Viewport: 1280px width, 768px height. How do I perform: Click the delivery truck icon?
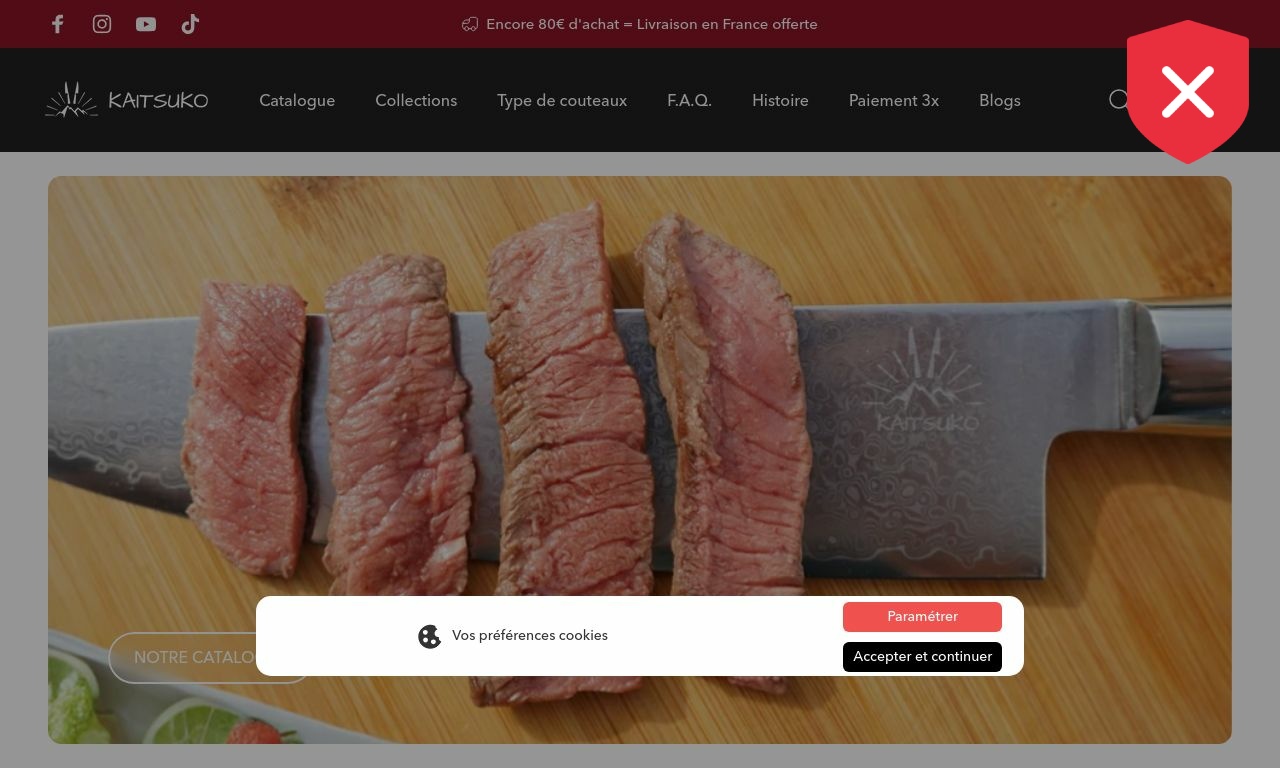(470, 24)
